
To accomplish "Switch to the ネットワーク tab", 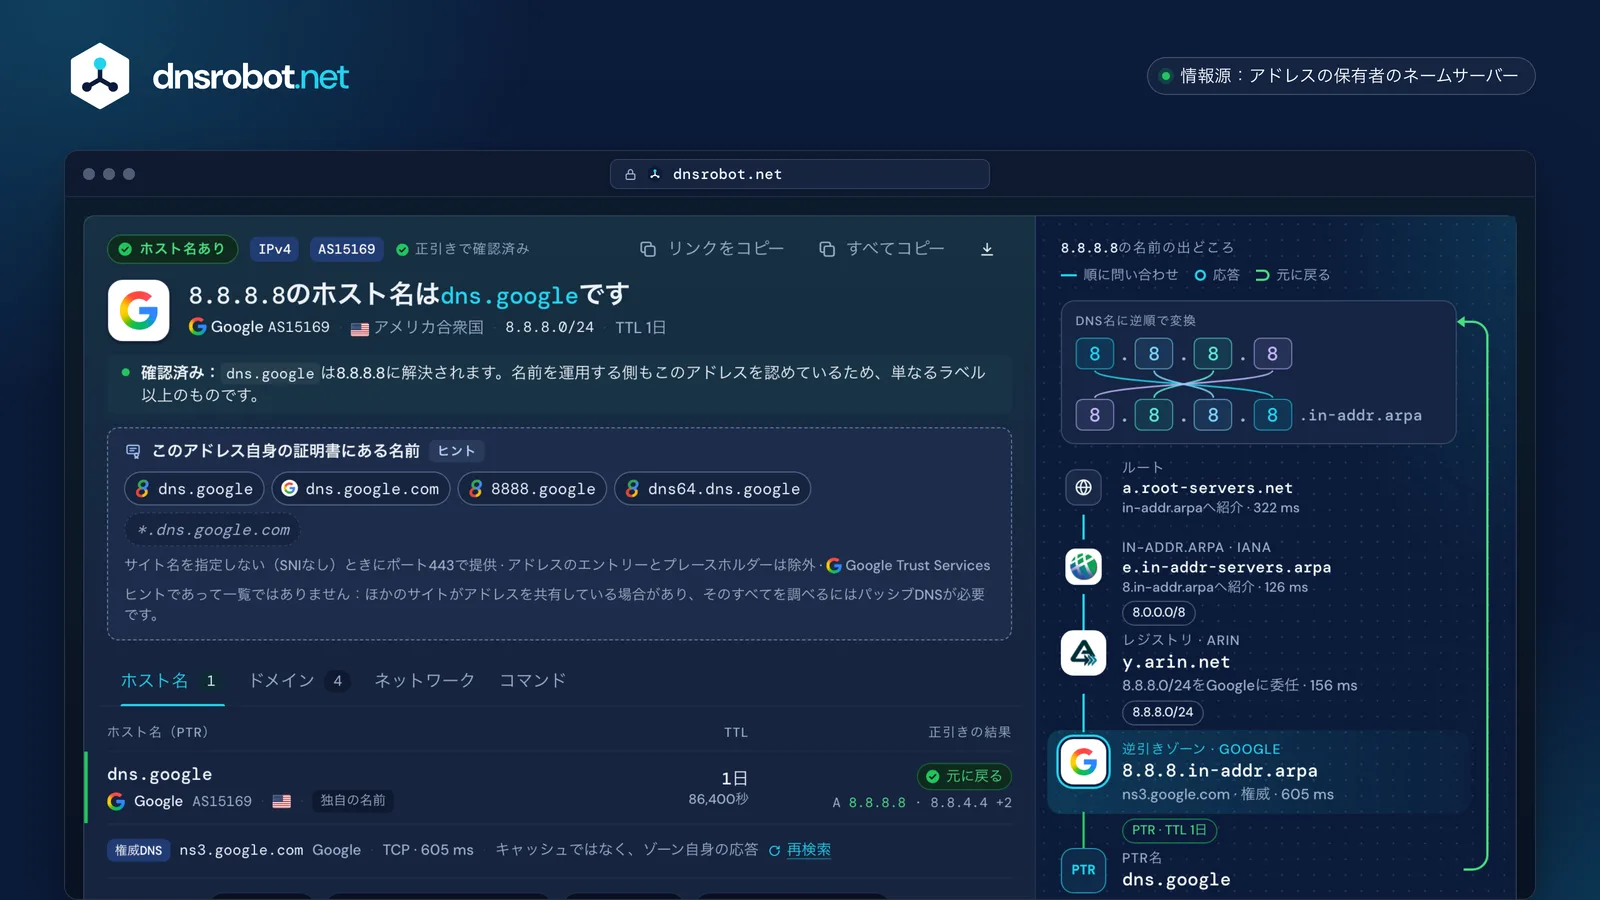I will click(424, 681).
